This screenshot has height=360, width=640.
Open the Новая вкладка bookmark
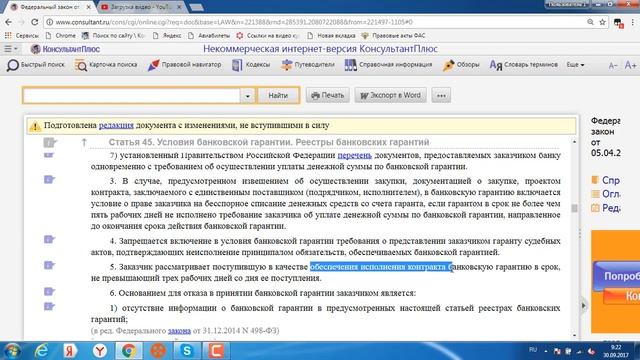[x=331, y=36]
